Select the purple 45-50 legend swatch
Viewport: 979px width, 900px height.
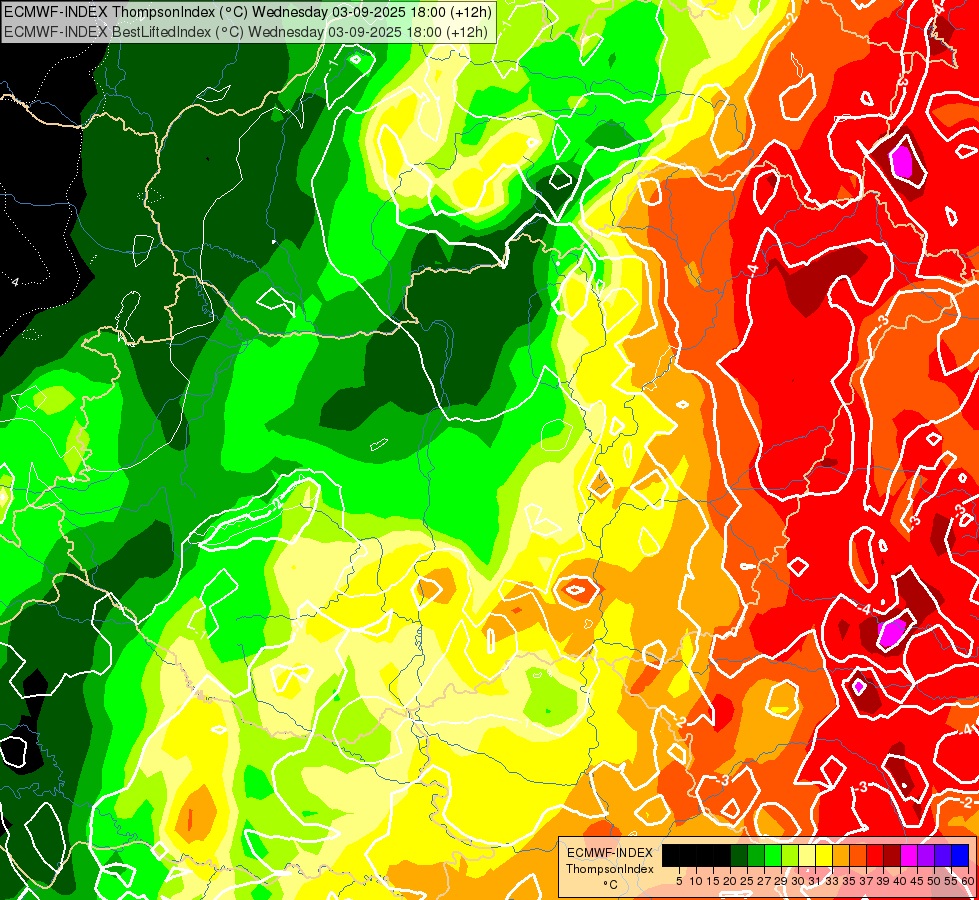(x=926, y=855)
